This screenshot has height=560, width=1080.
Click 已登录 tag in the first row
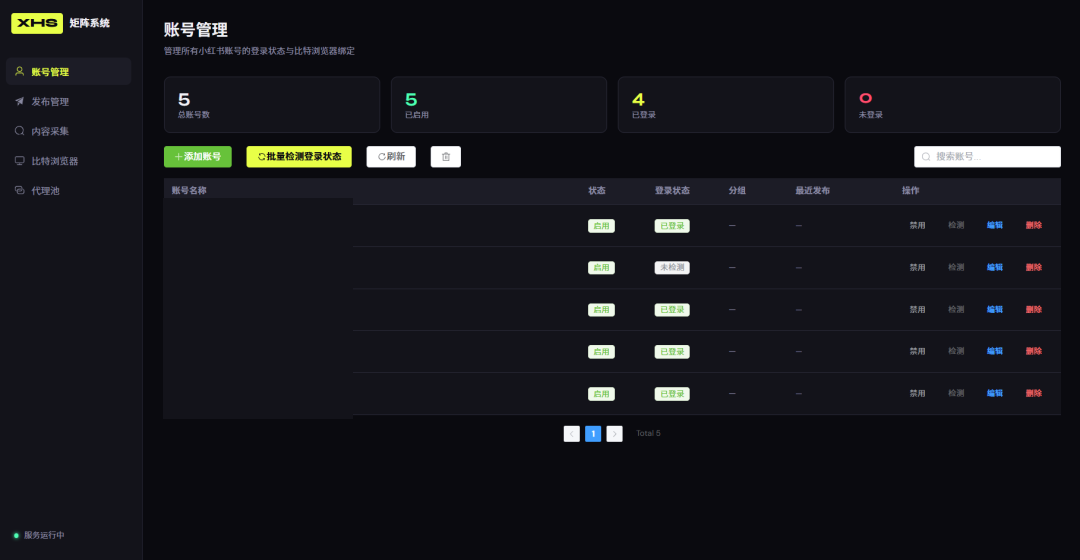tap(672, 225)
